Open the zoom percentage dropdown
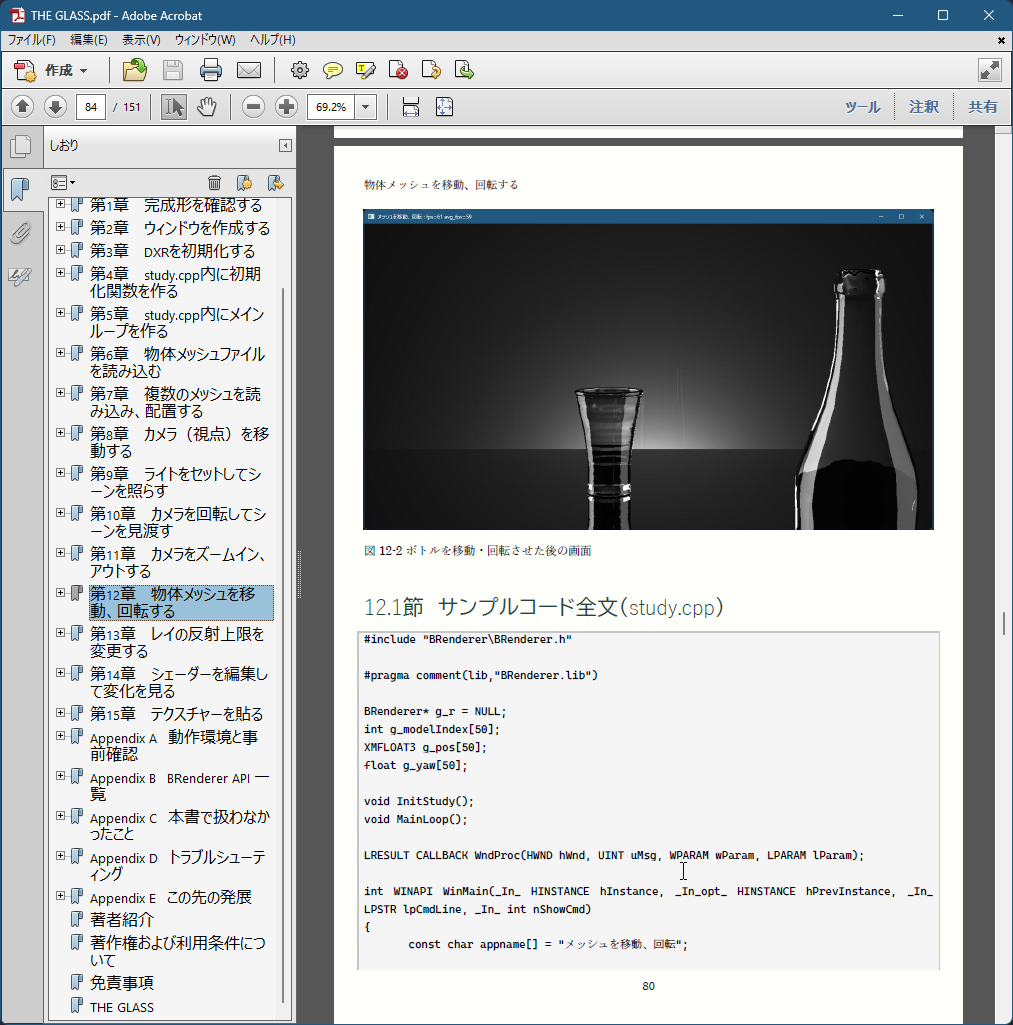Viewport: 1013px width, 1025px height. click(366, 107)
